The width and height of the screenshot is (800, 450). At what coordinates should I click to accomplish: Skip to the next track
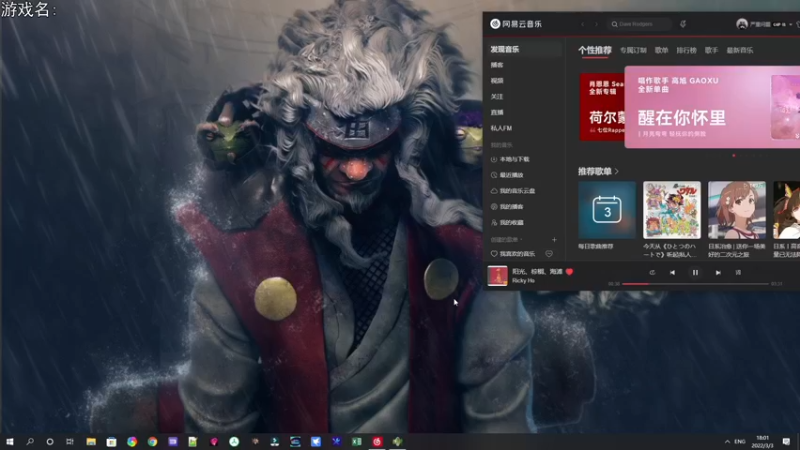[x=718, y=272]
